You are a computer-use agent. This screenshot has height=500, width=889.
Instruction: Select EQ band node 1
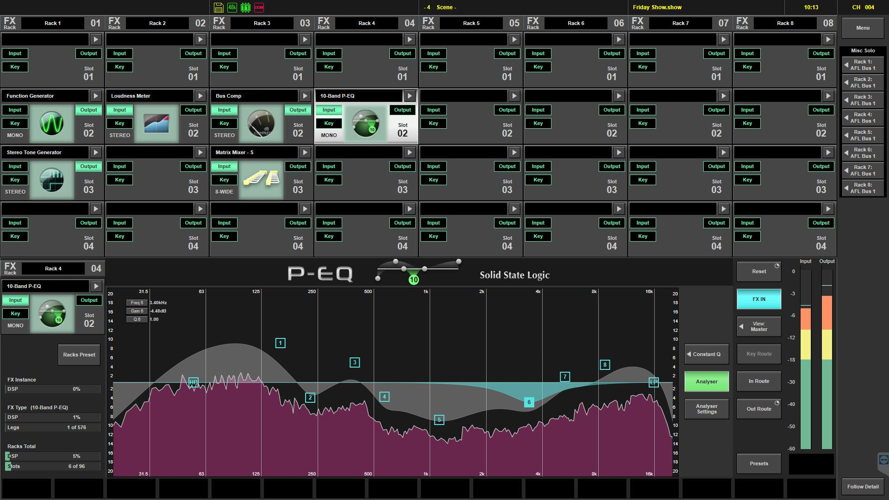280,343
